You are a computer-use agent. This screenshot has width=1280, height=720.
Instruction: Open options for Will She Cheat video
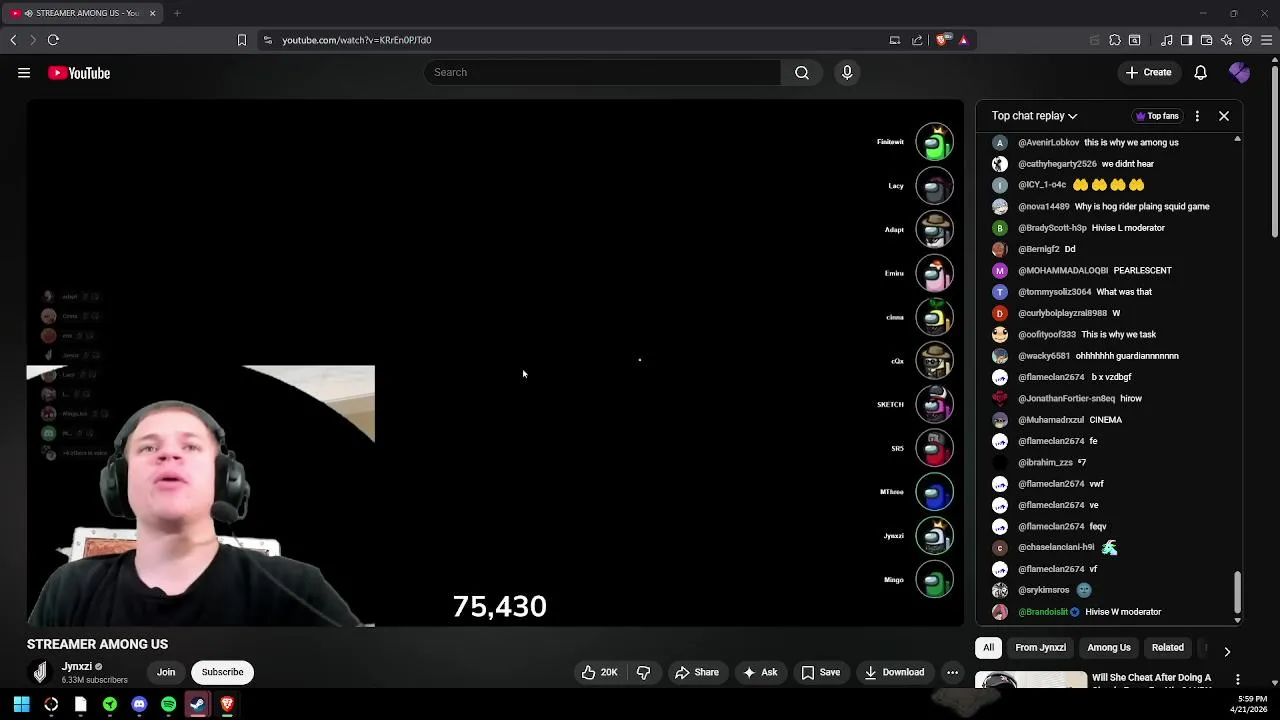pos(1238,680)
